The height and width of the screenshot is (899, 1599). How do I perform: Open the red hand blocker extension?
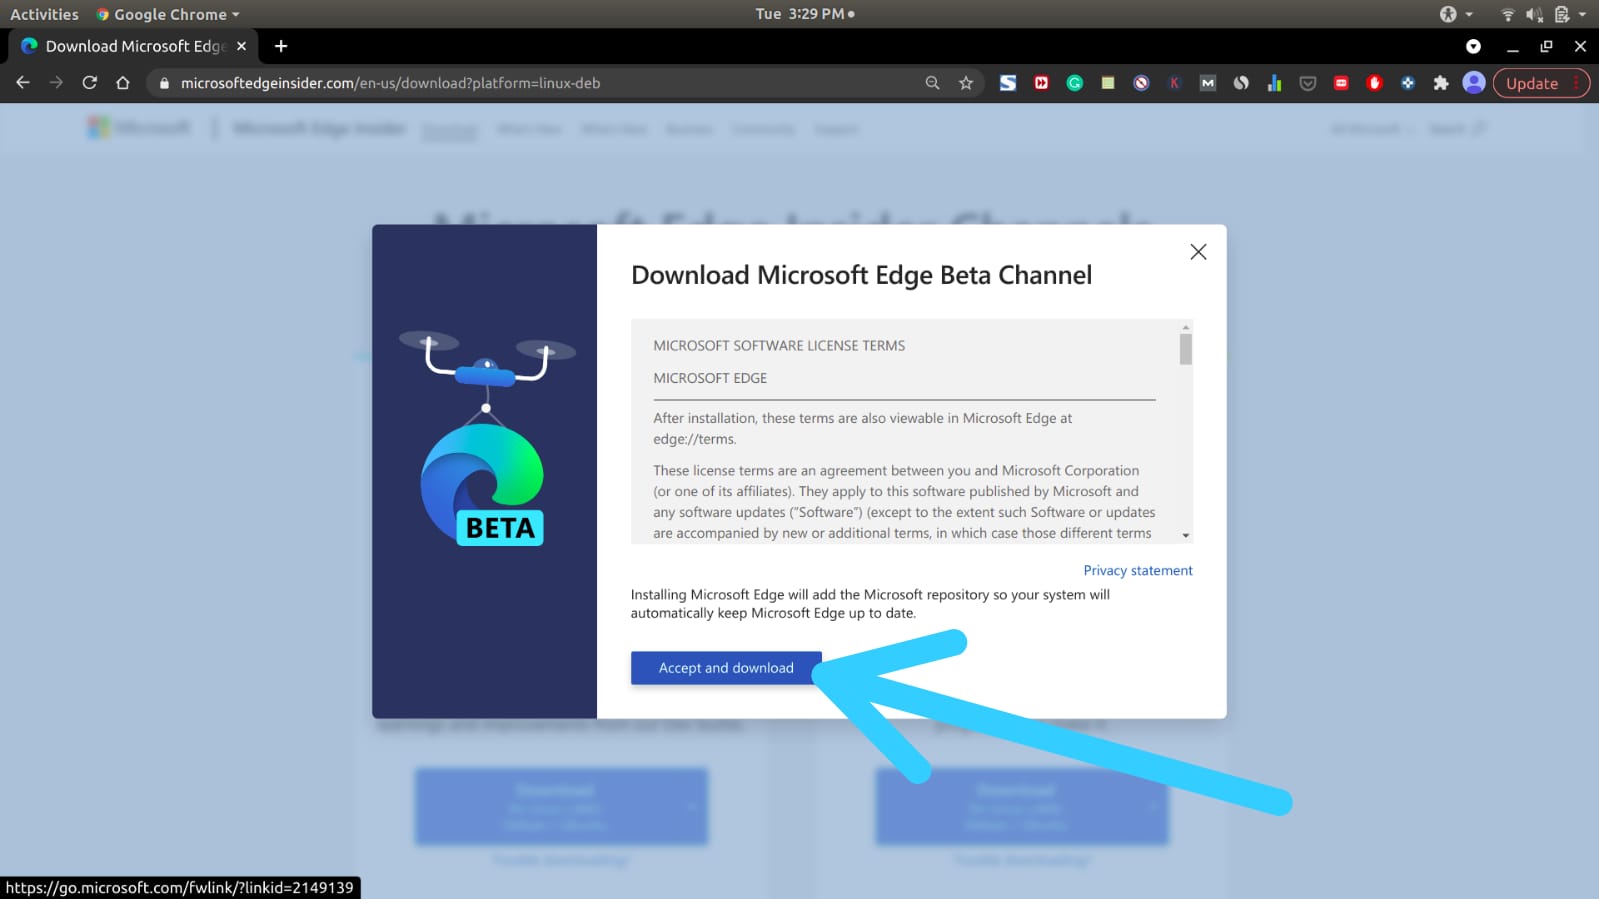click(1374, 83)
